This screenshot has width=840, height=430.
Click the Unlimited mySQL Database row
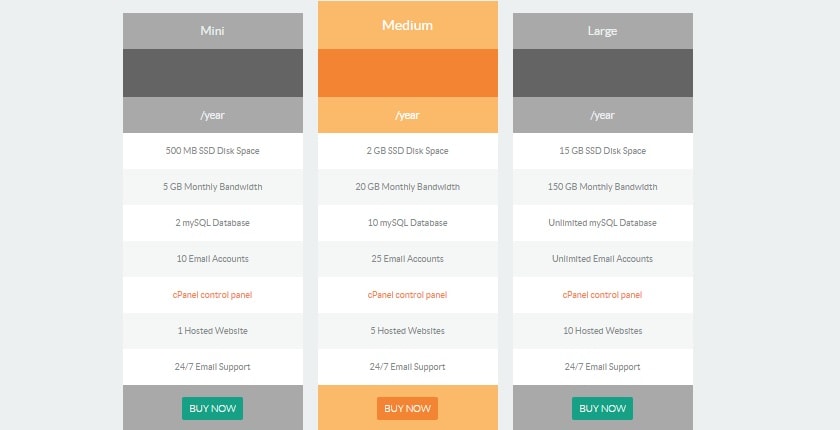coord(603,223)
